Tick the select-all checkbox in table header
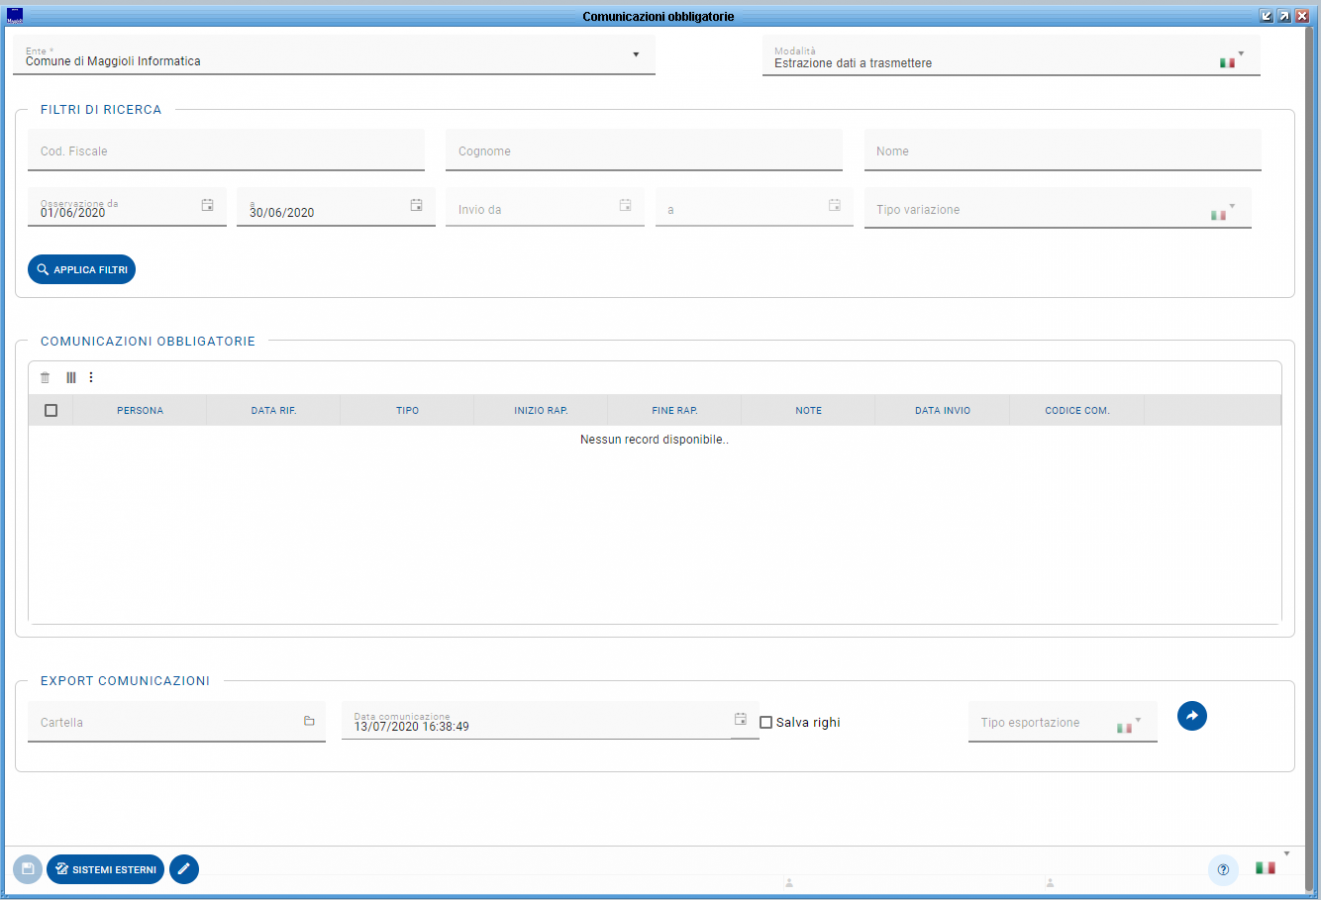The width and height of the screenshot is (1321, 900). pos(51,410)
